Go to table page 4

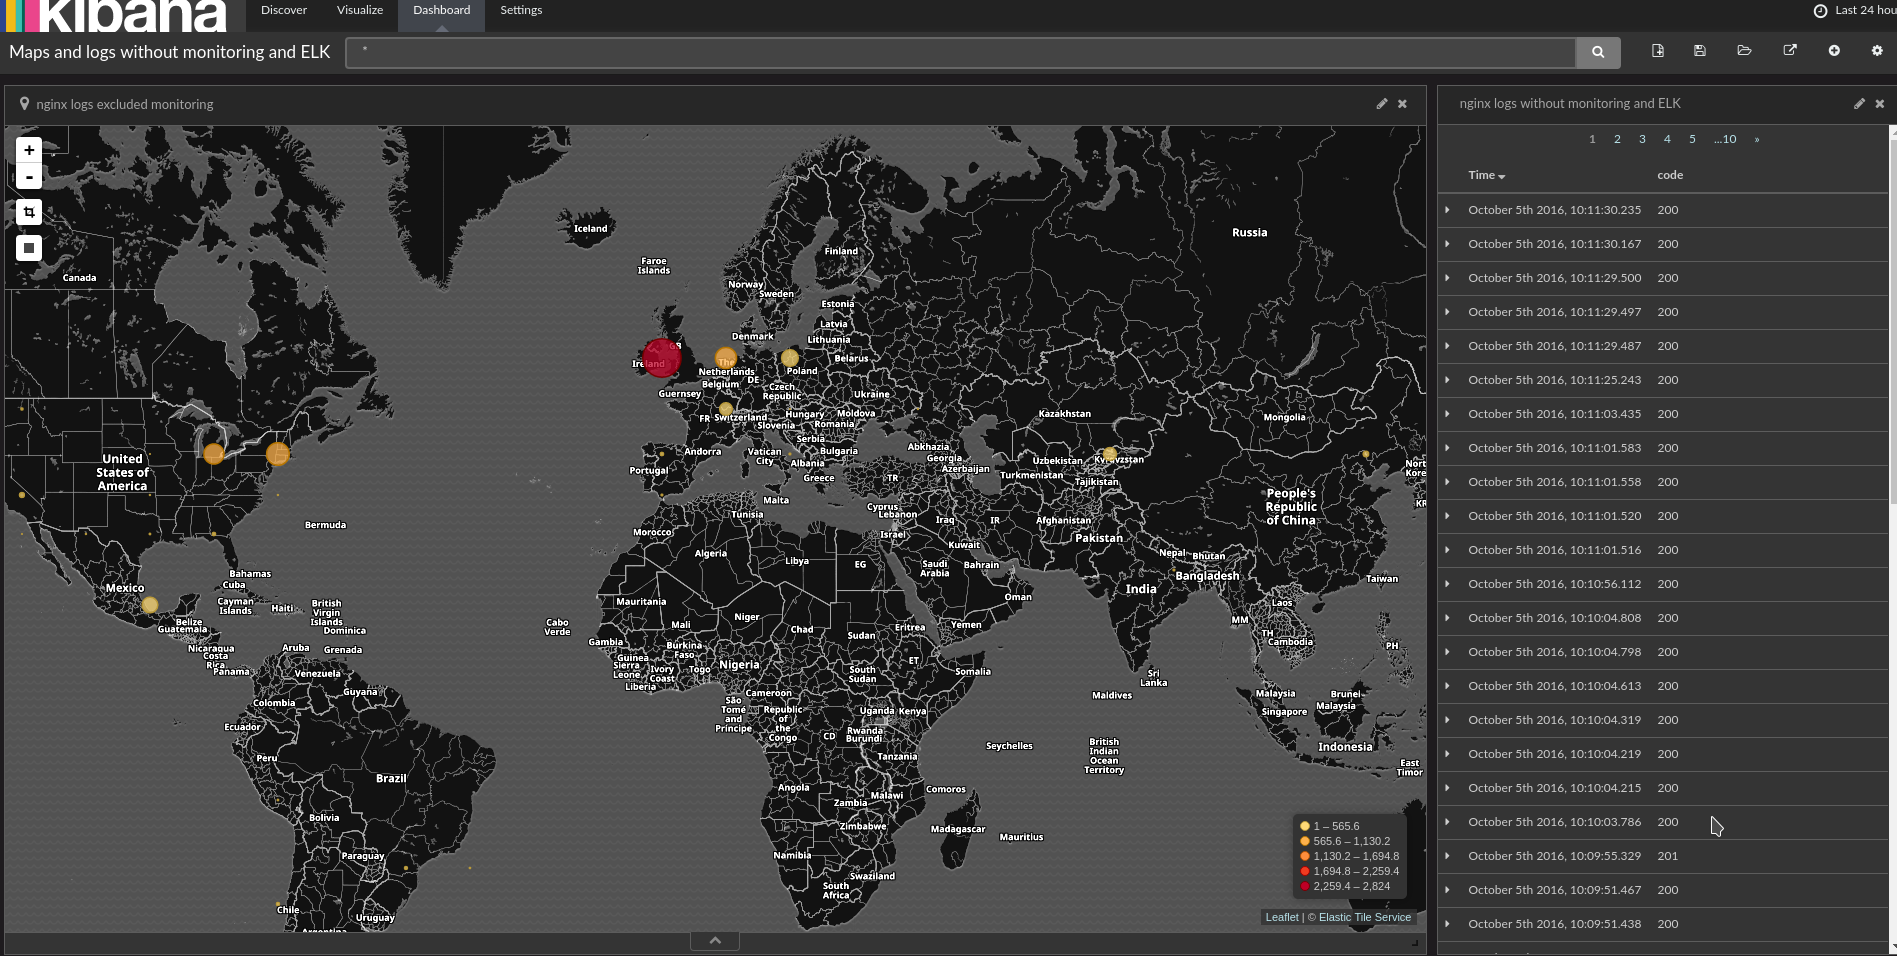point(1667,139)
